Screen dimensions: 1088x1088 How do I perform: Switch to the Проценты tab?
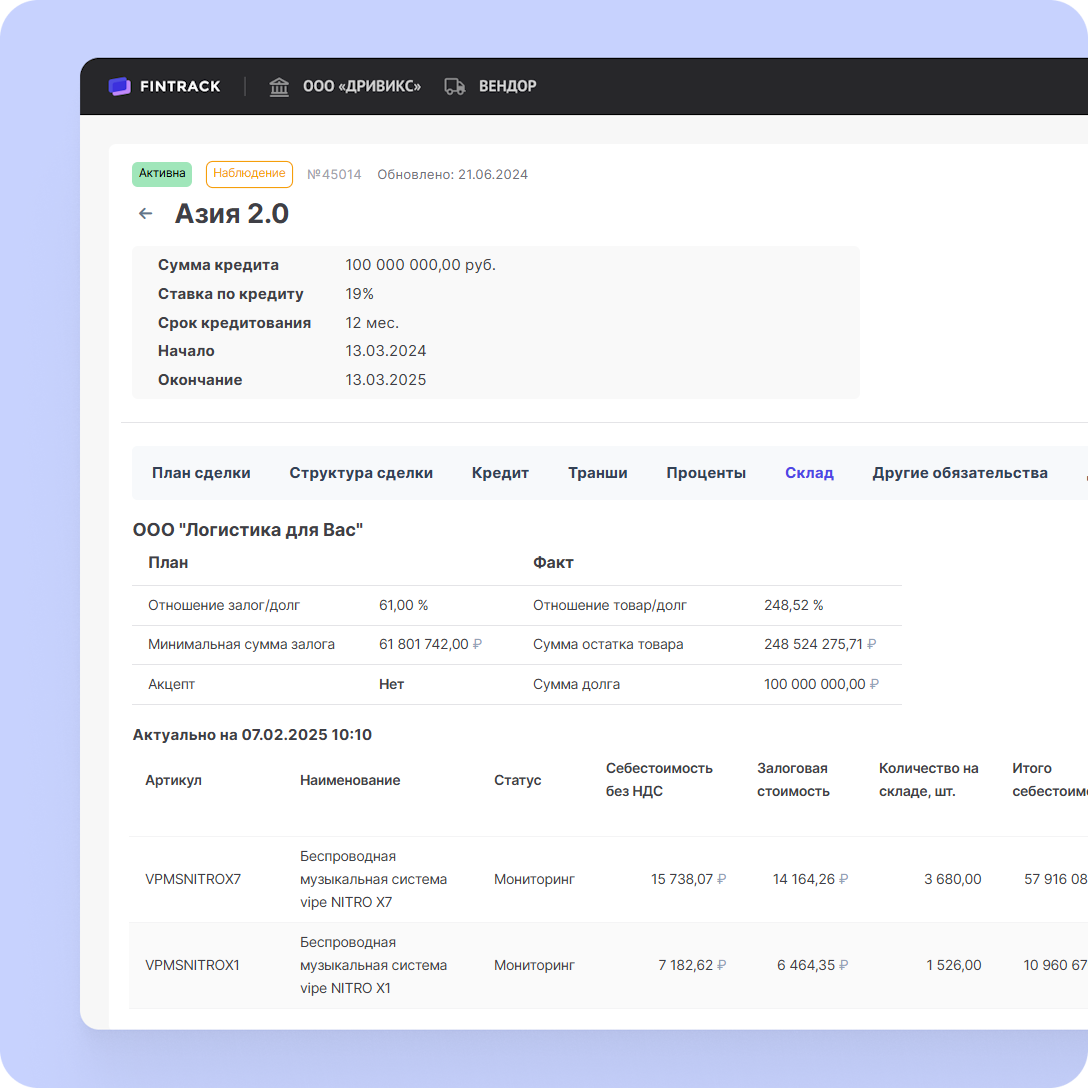(706, 473)
